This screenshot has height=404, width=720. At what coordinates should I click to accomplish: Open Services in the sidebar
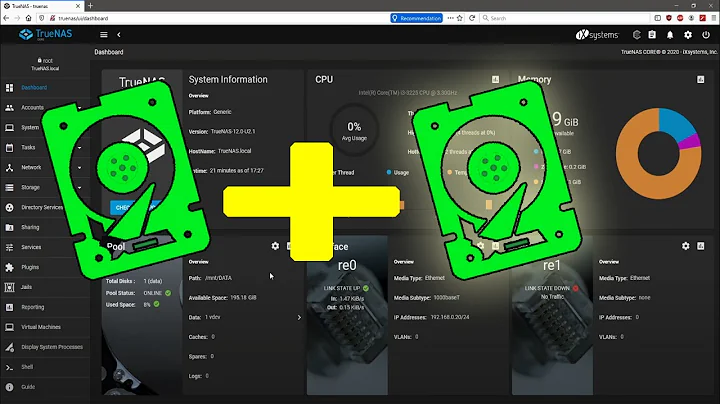[x=45, y=247]
